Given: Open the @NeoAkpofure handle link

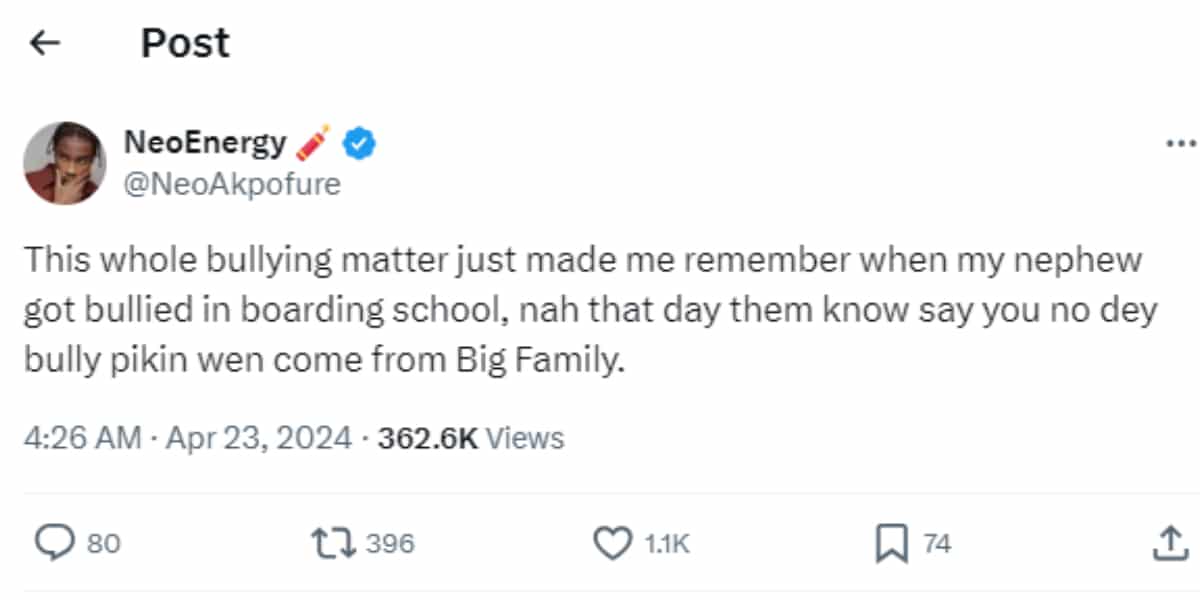Looking at the screenshot, I should coord(231,184).
